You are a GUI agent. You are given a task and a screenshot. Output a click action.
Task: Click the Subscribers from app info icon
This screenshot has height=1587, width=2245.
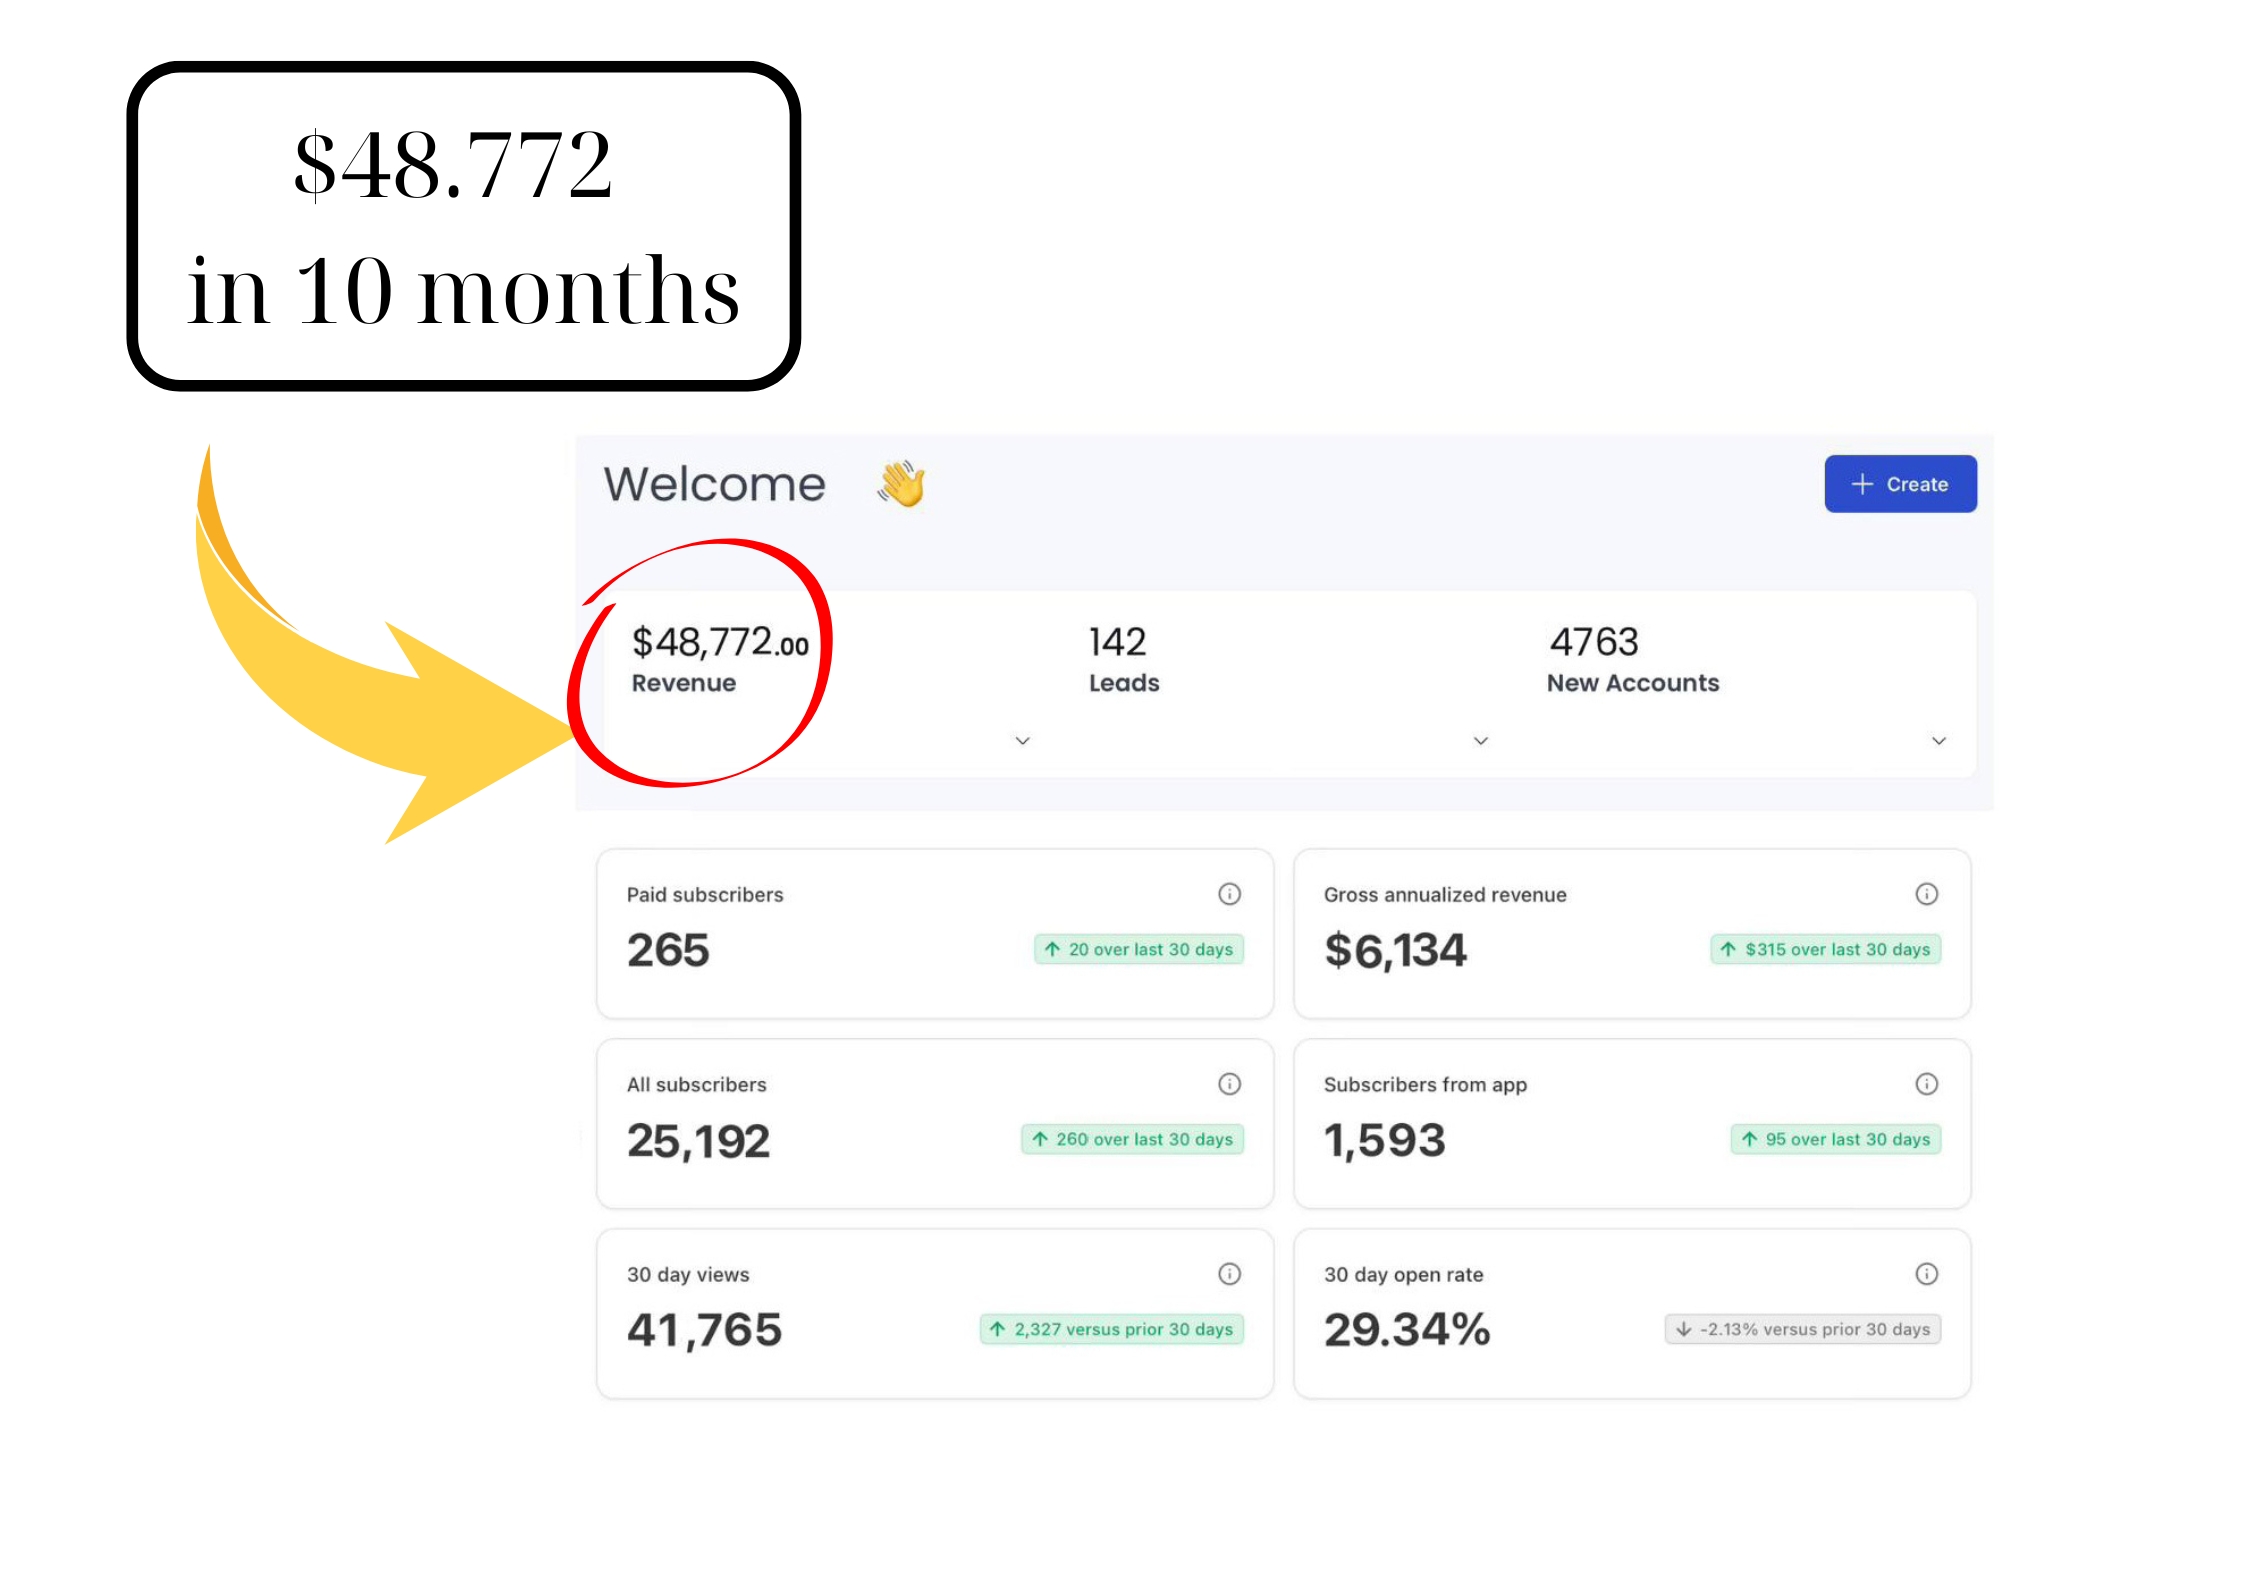click(1926, 1084)
